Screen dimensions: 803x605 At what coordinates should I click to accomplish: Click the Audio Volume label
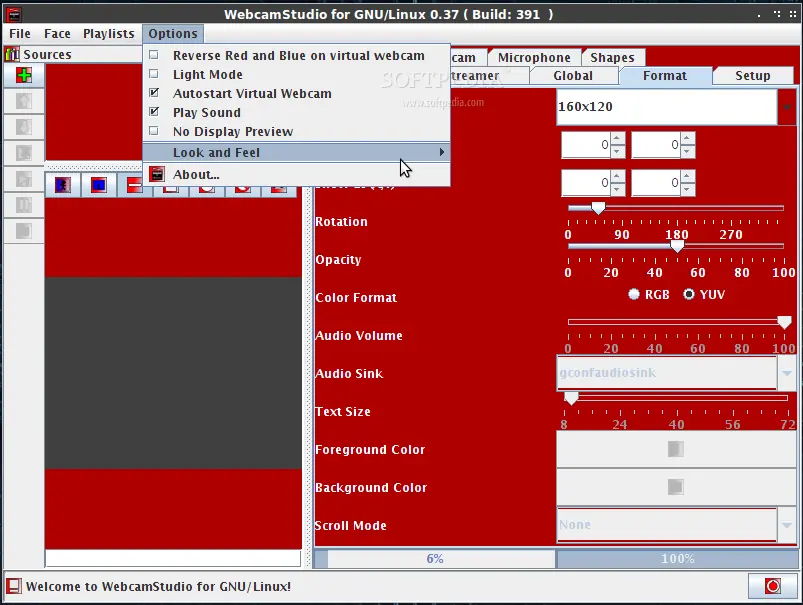pos(359,336)
